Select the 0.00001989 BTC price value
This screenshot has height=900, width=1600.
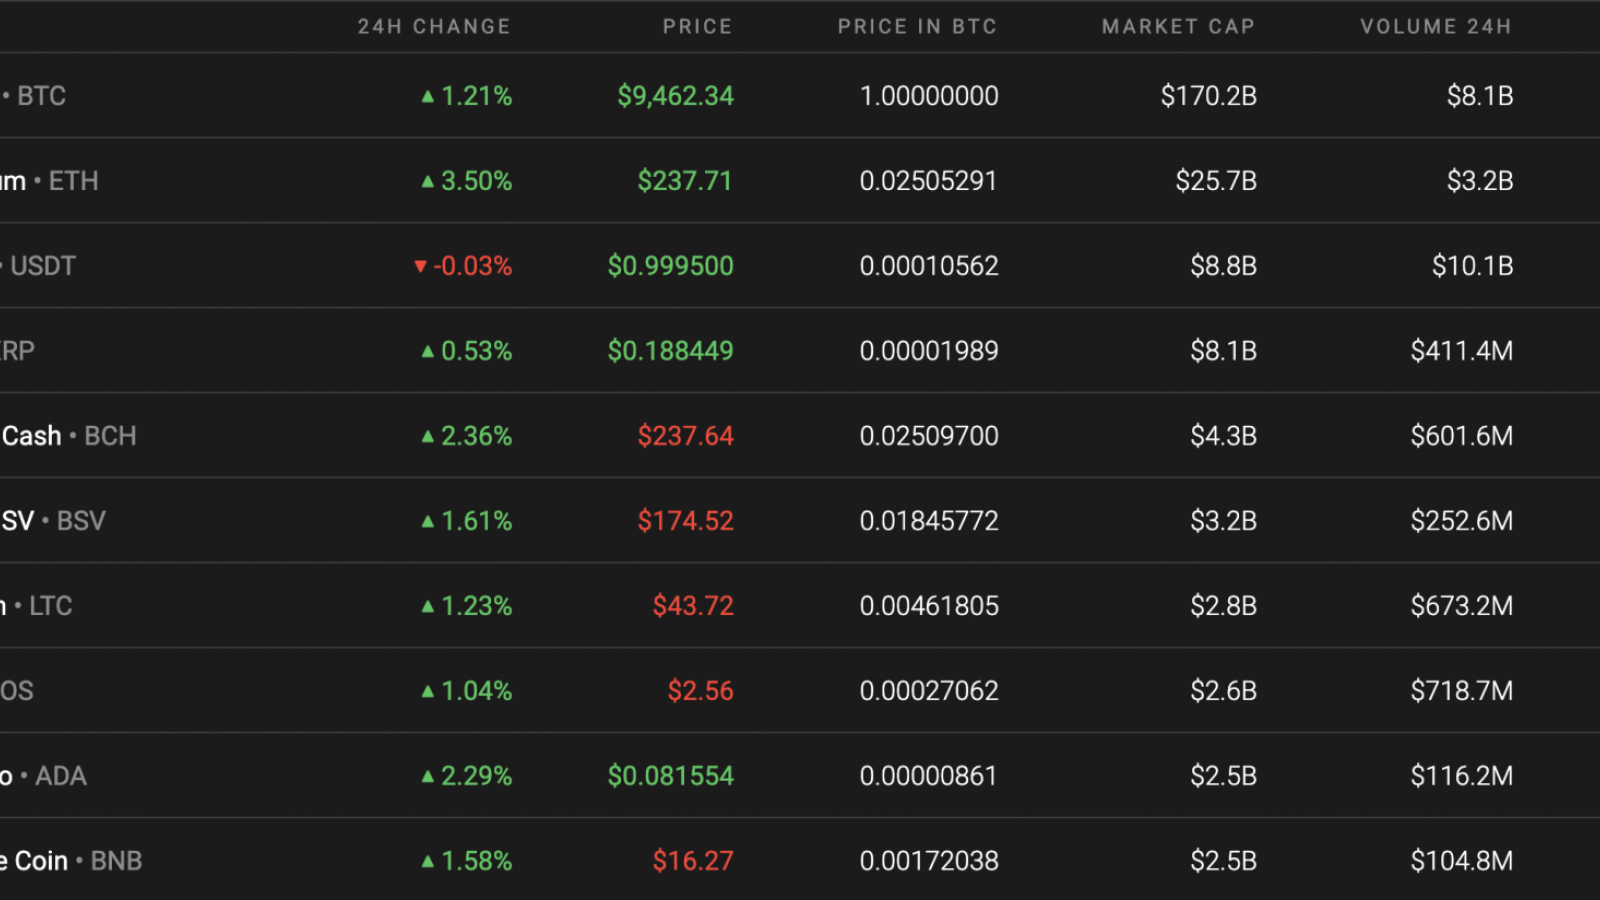[929, 351]
